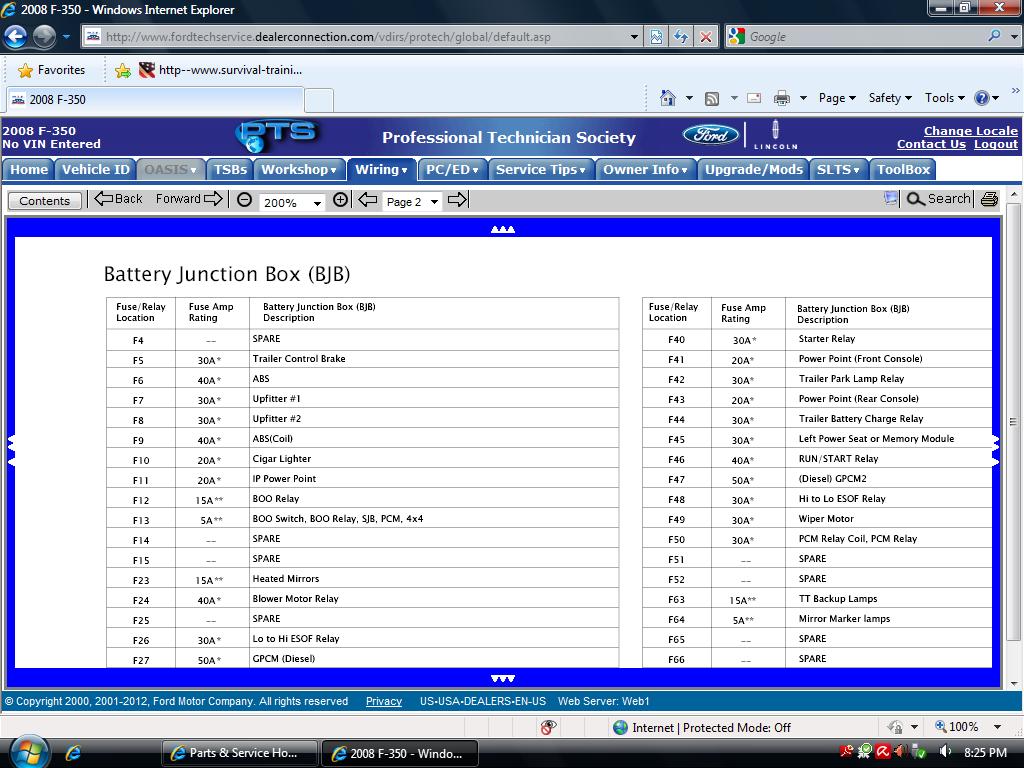Image resolution: width=1024 pixels, height=768 pixels.
Task: Pan diagram up with top triple arrows
Action: pos(503,229)
